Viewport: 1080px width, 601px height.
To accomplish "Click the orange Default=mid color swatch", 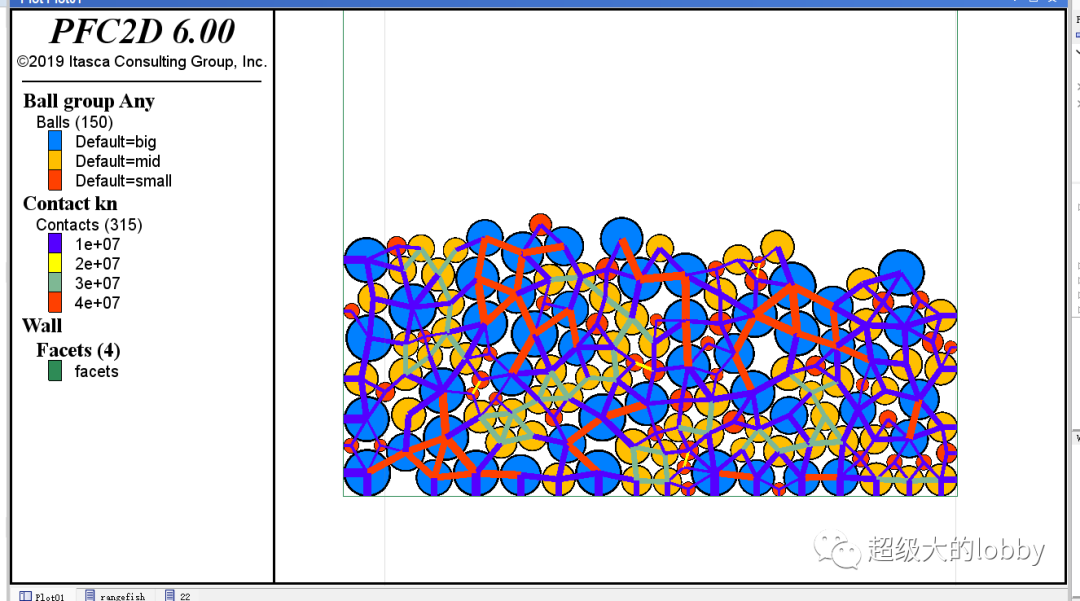I will (x=55, y=160).
